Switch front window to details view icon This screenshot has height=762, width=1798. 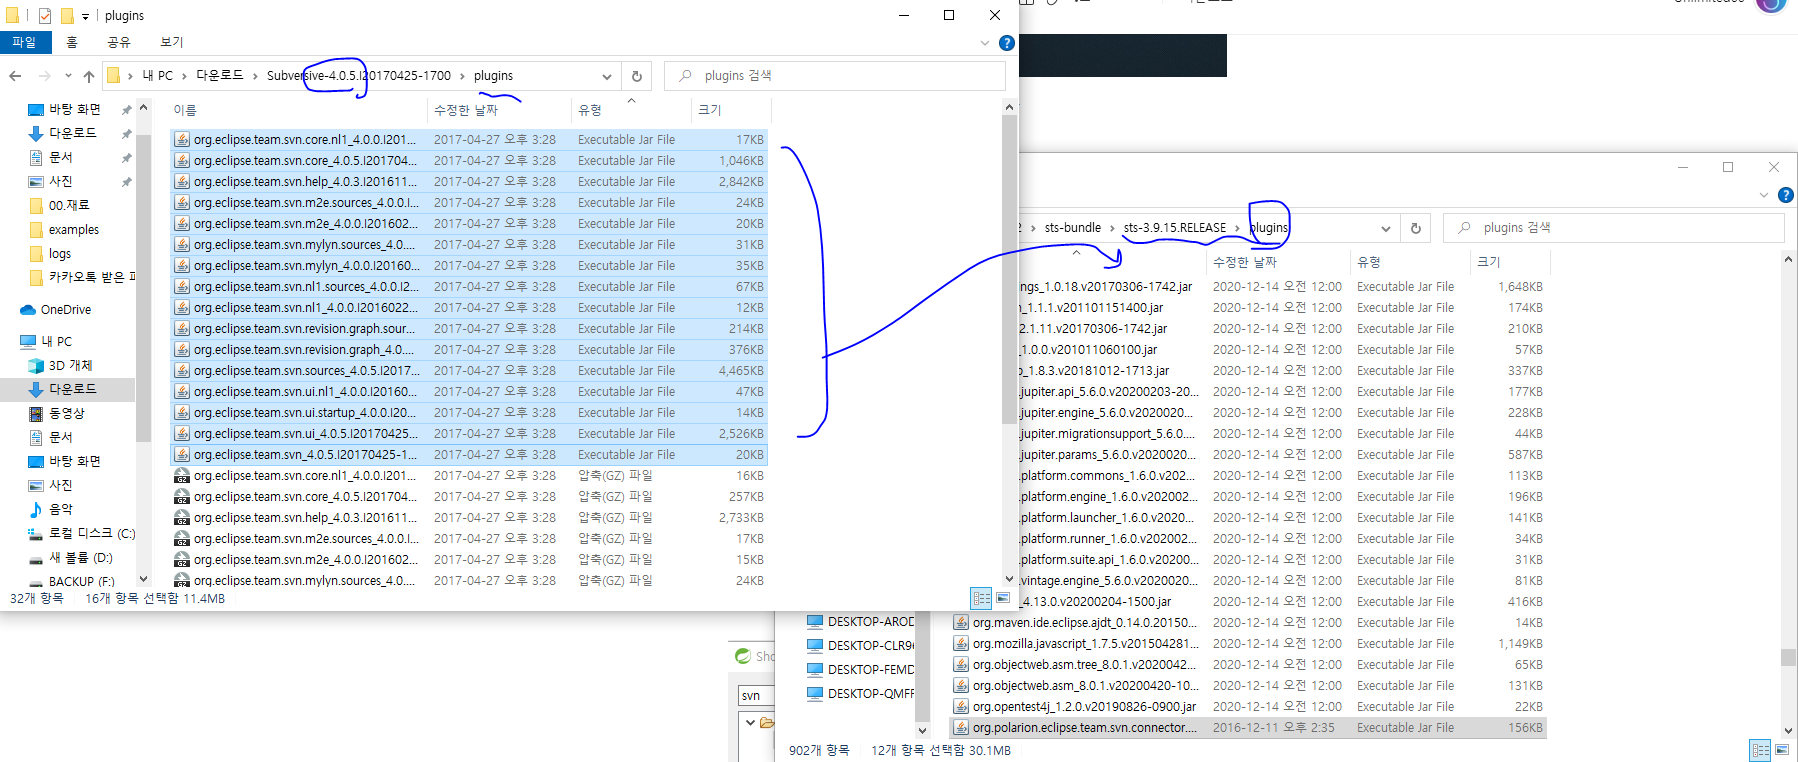(x=981, y=598)
